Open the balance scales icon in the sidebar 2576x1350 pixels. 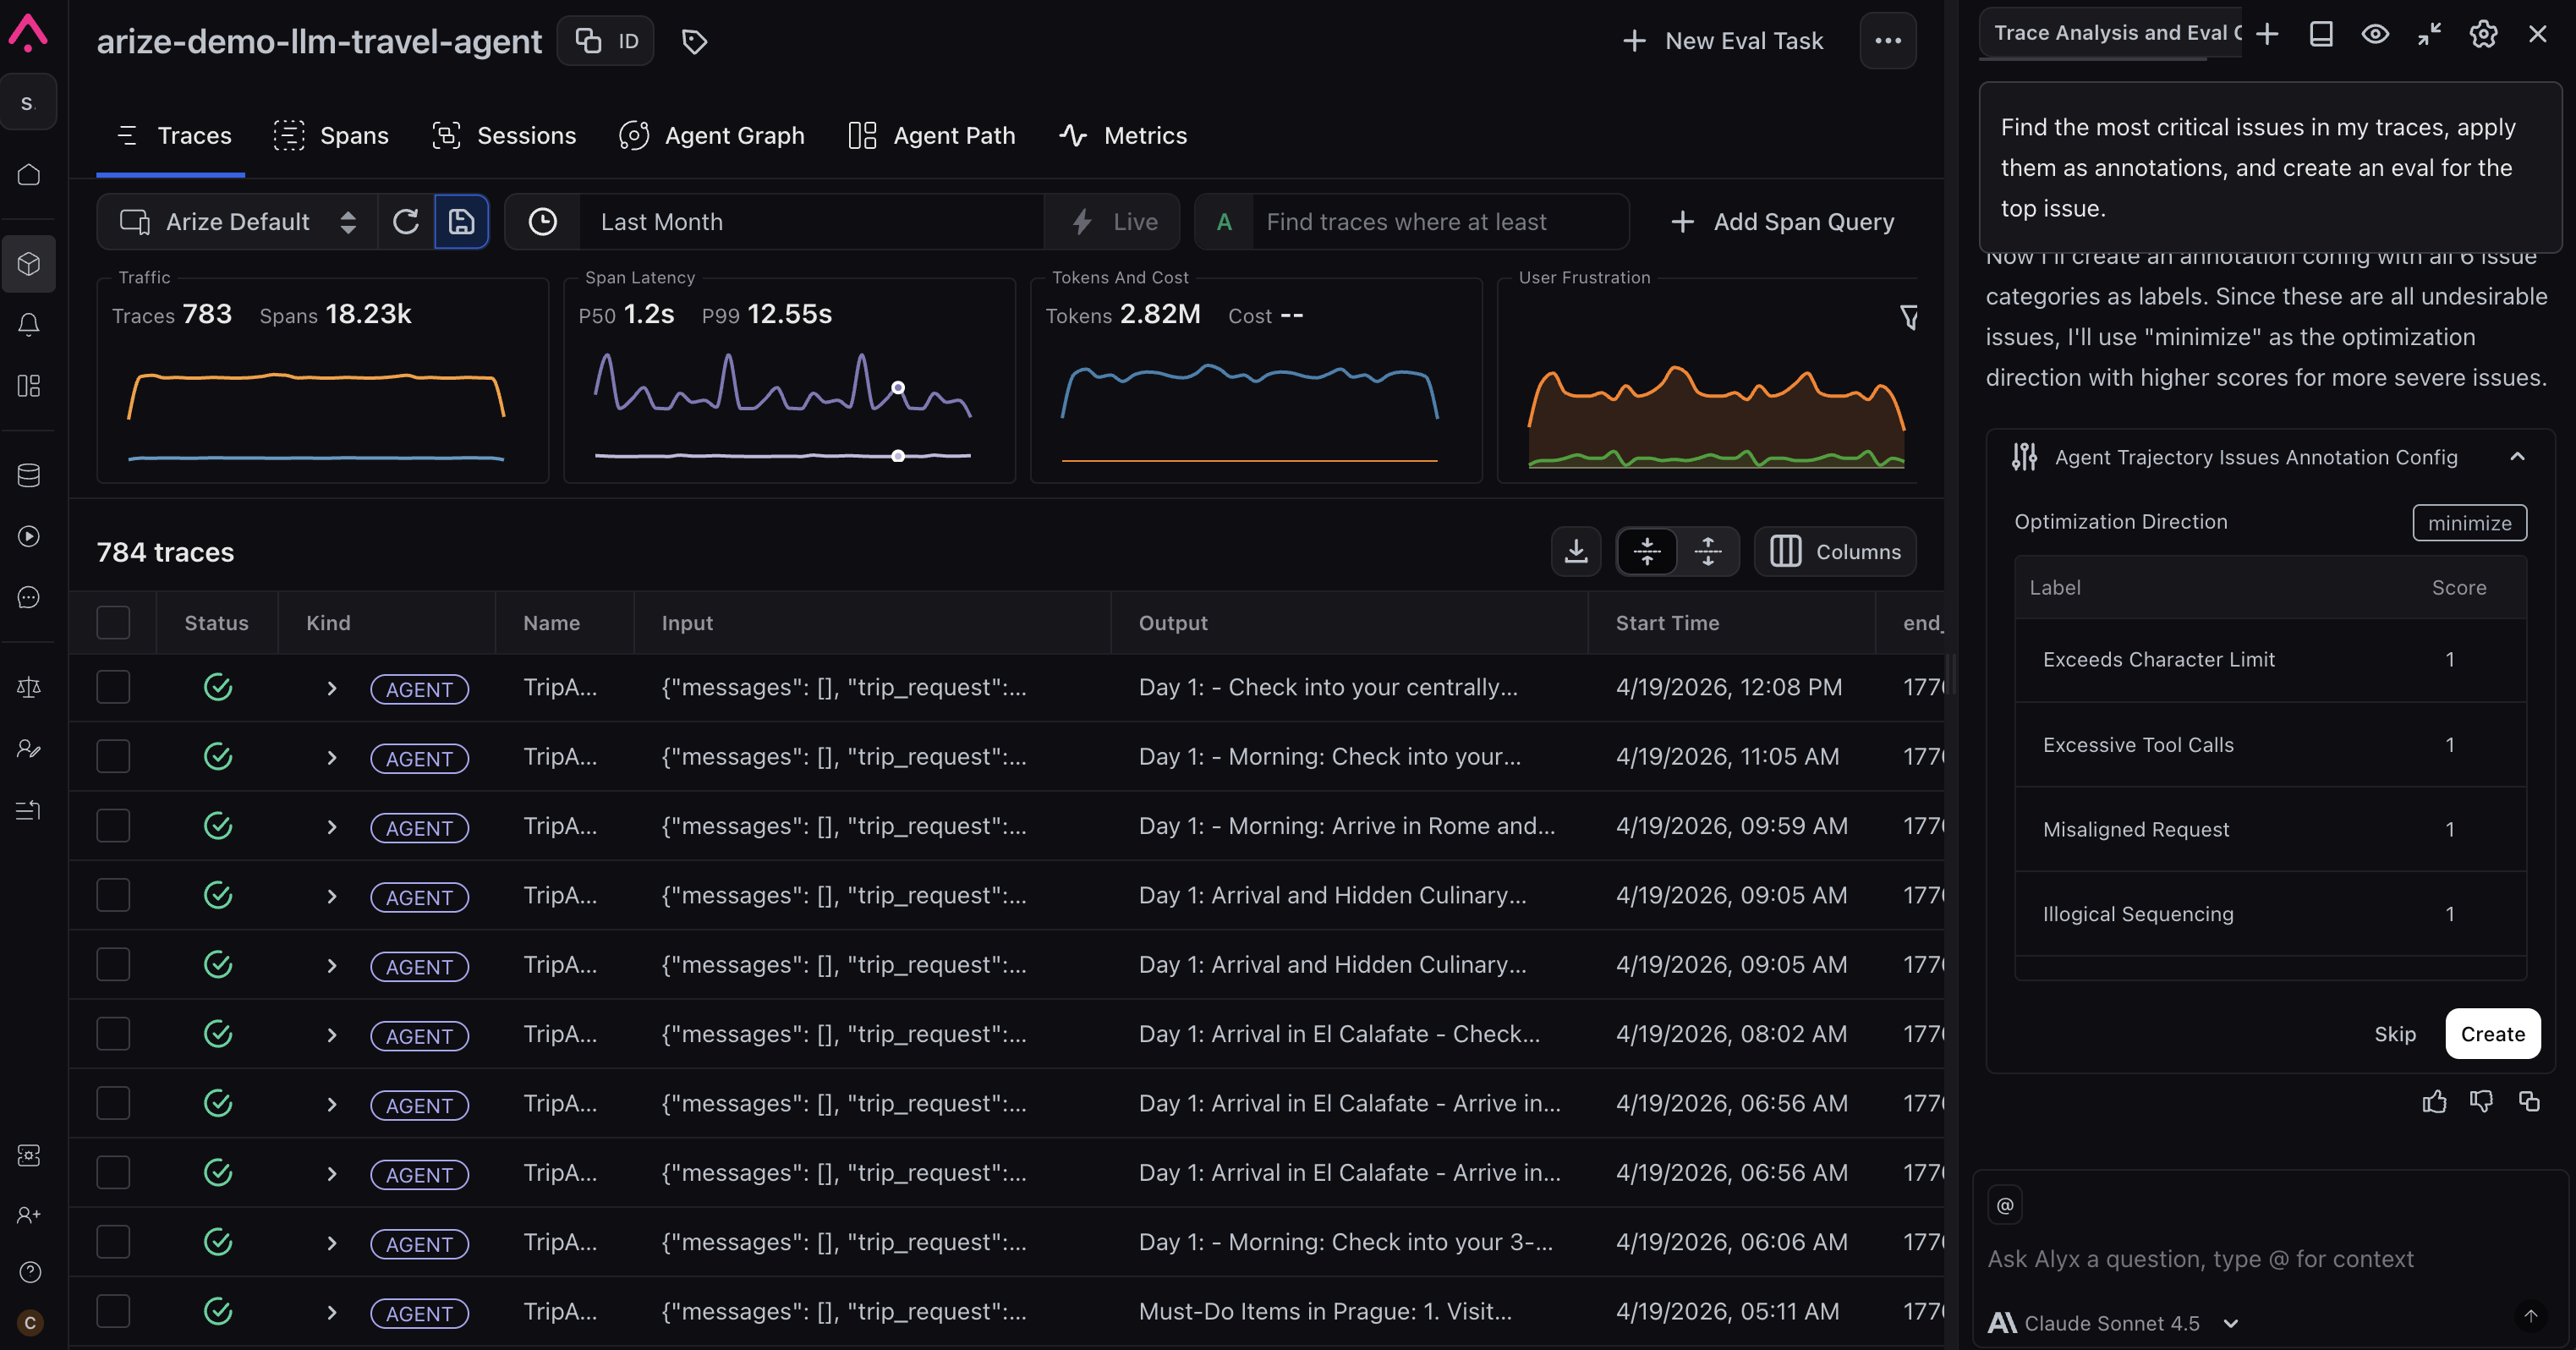coord(29,687)
